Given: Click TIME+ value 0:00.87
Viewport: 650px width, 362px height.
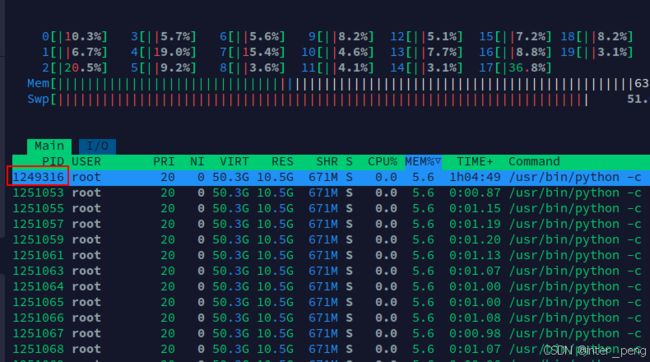Looking at the screenshot, I should pyautogui.click(x=475, y=193).
